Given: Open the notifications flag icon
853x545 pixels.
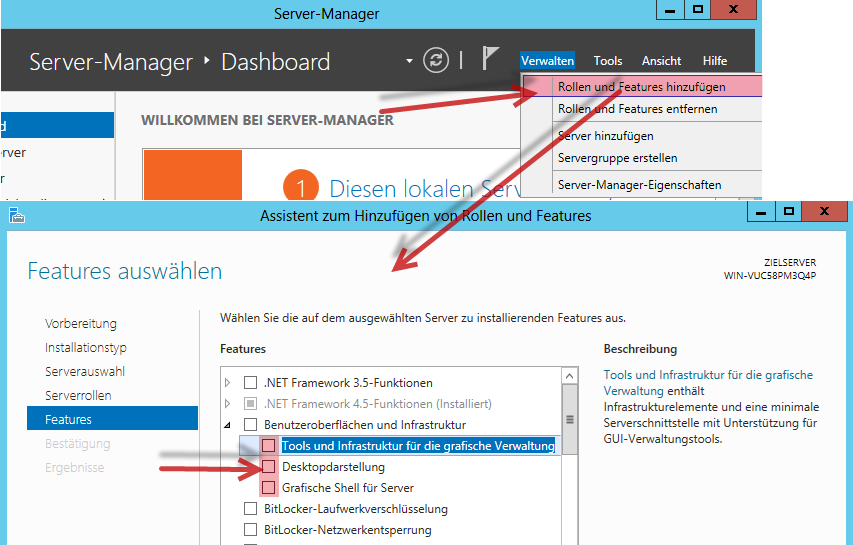Looking at the screenshot, I should 490,58.
